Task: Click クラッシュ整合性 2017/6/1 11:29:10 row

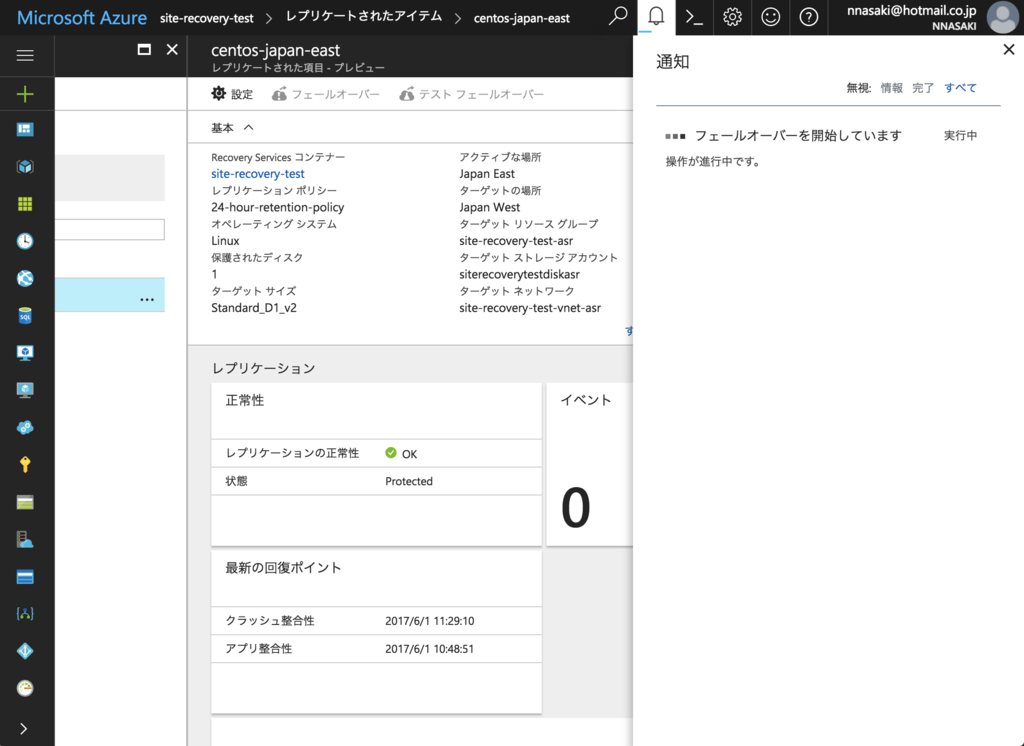Action: [376, 621]
